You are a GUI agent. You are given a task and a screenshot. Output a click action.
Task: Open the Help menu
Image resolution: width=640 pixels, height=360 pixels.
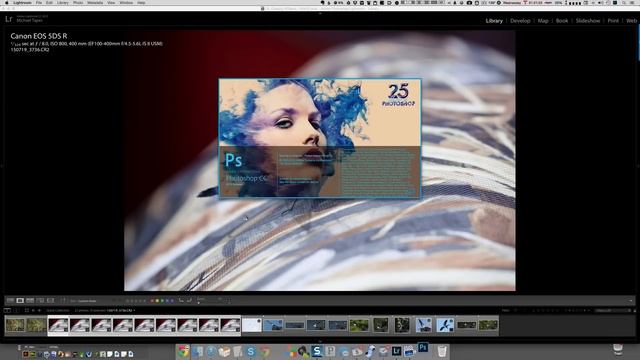point(141,3)
